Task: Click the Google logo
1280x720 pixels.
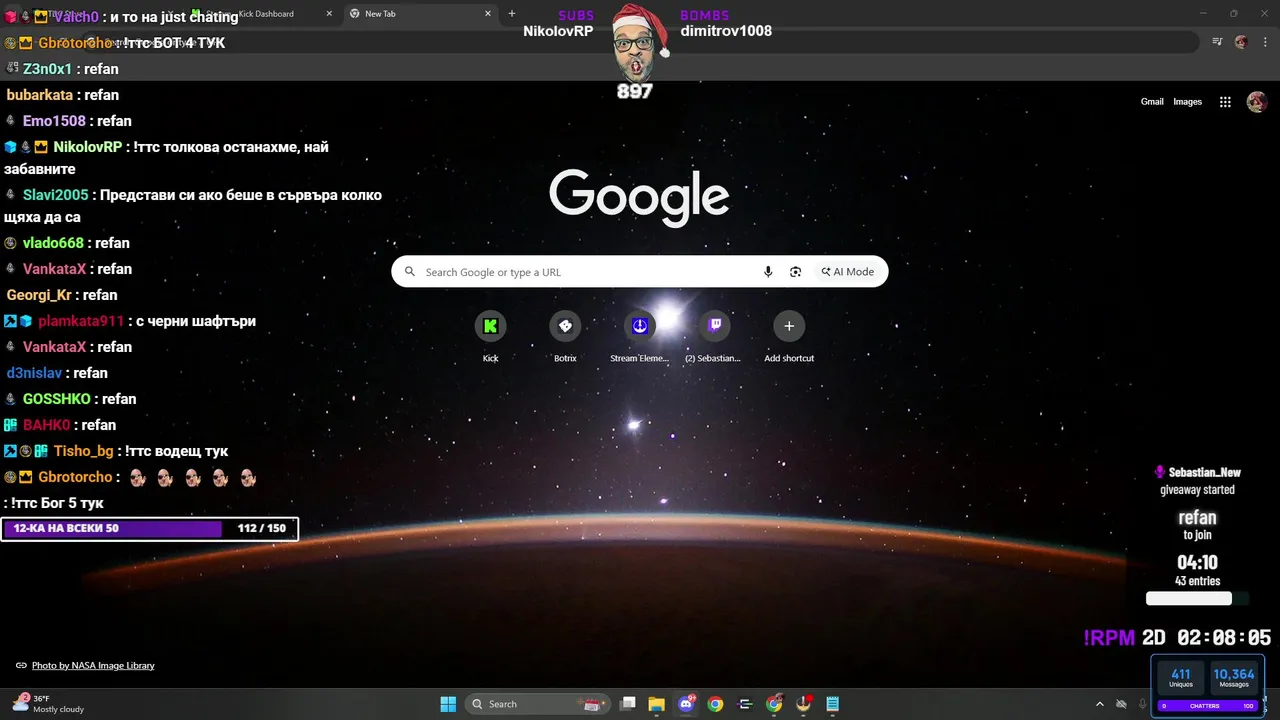Action: (x=639, y=197)
